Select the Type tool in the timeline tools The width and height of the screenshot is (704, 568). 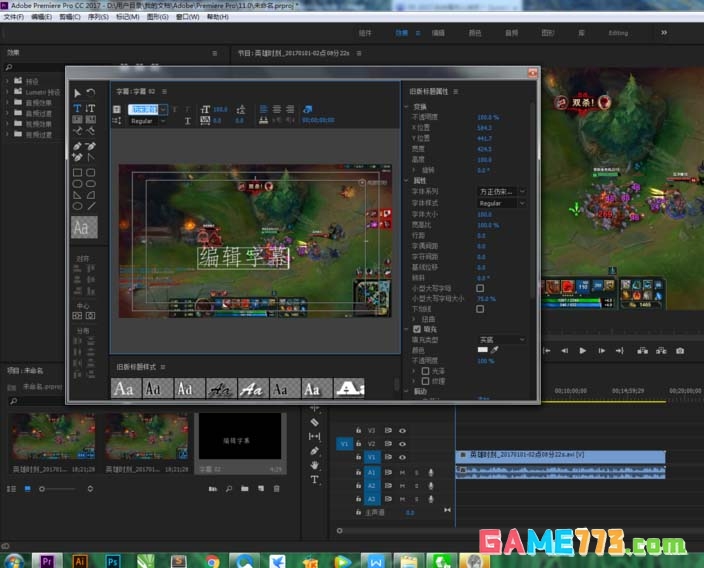click(x=314, y=480)
